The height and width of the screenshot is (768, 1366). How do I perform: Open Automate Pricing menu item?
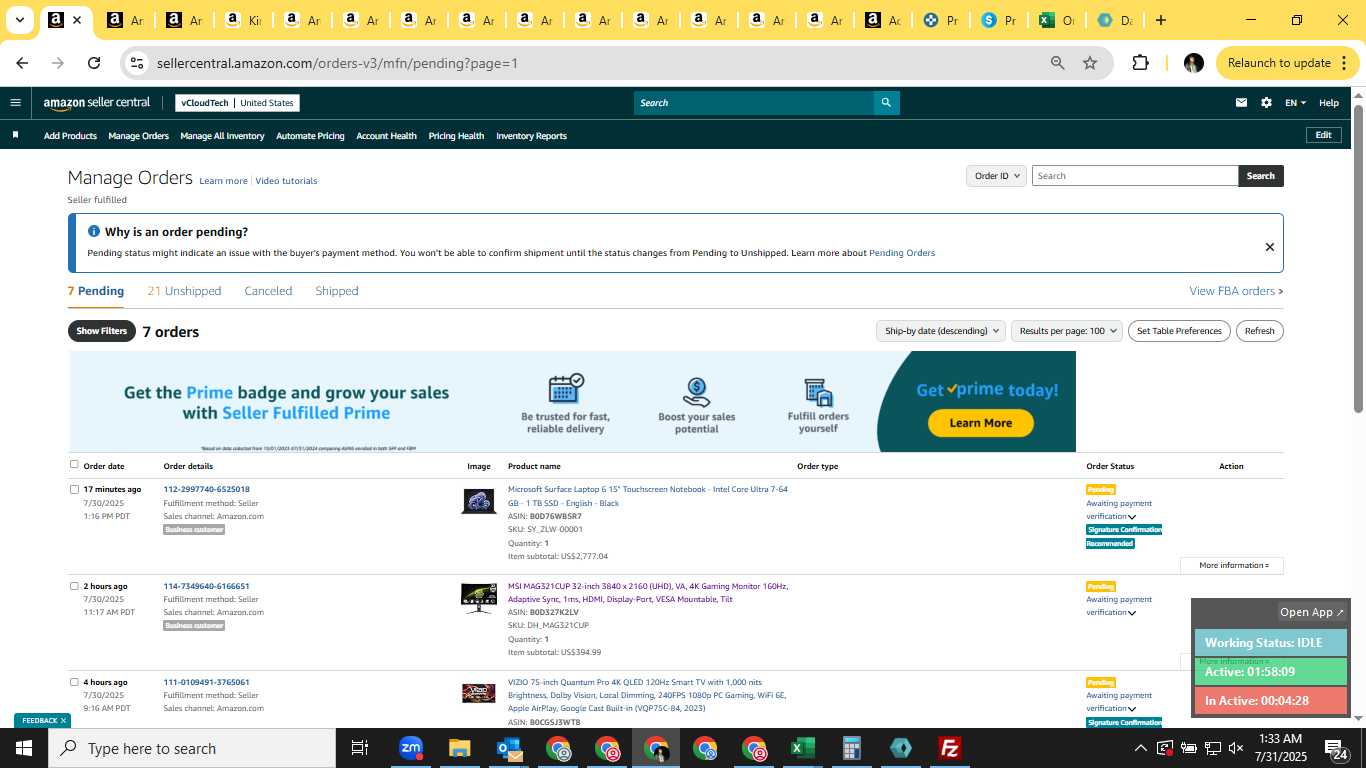pyautogui.click(x=310, y=136)
